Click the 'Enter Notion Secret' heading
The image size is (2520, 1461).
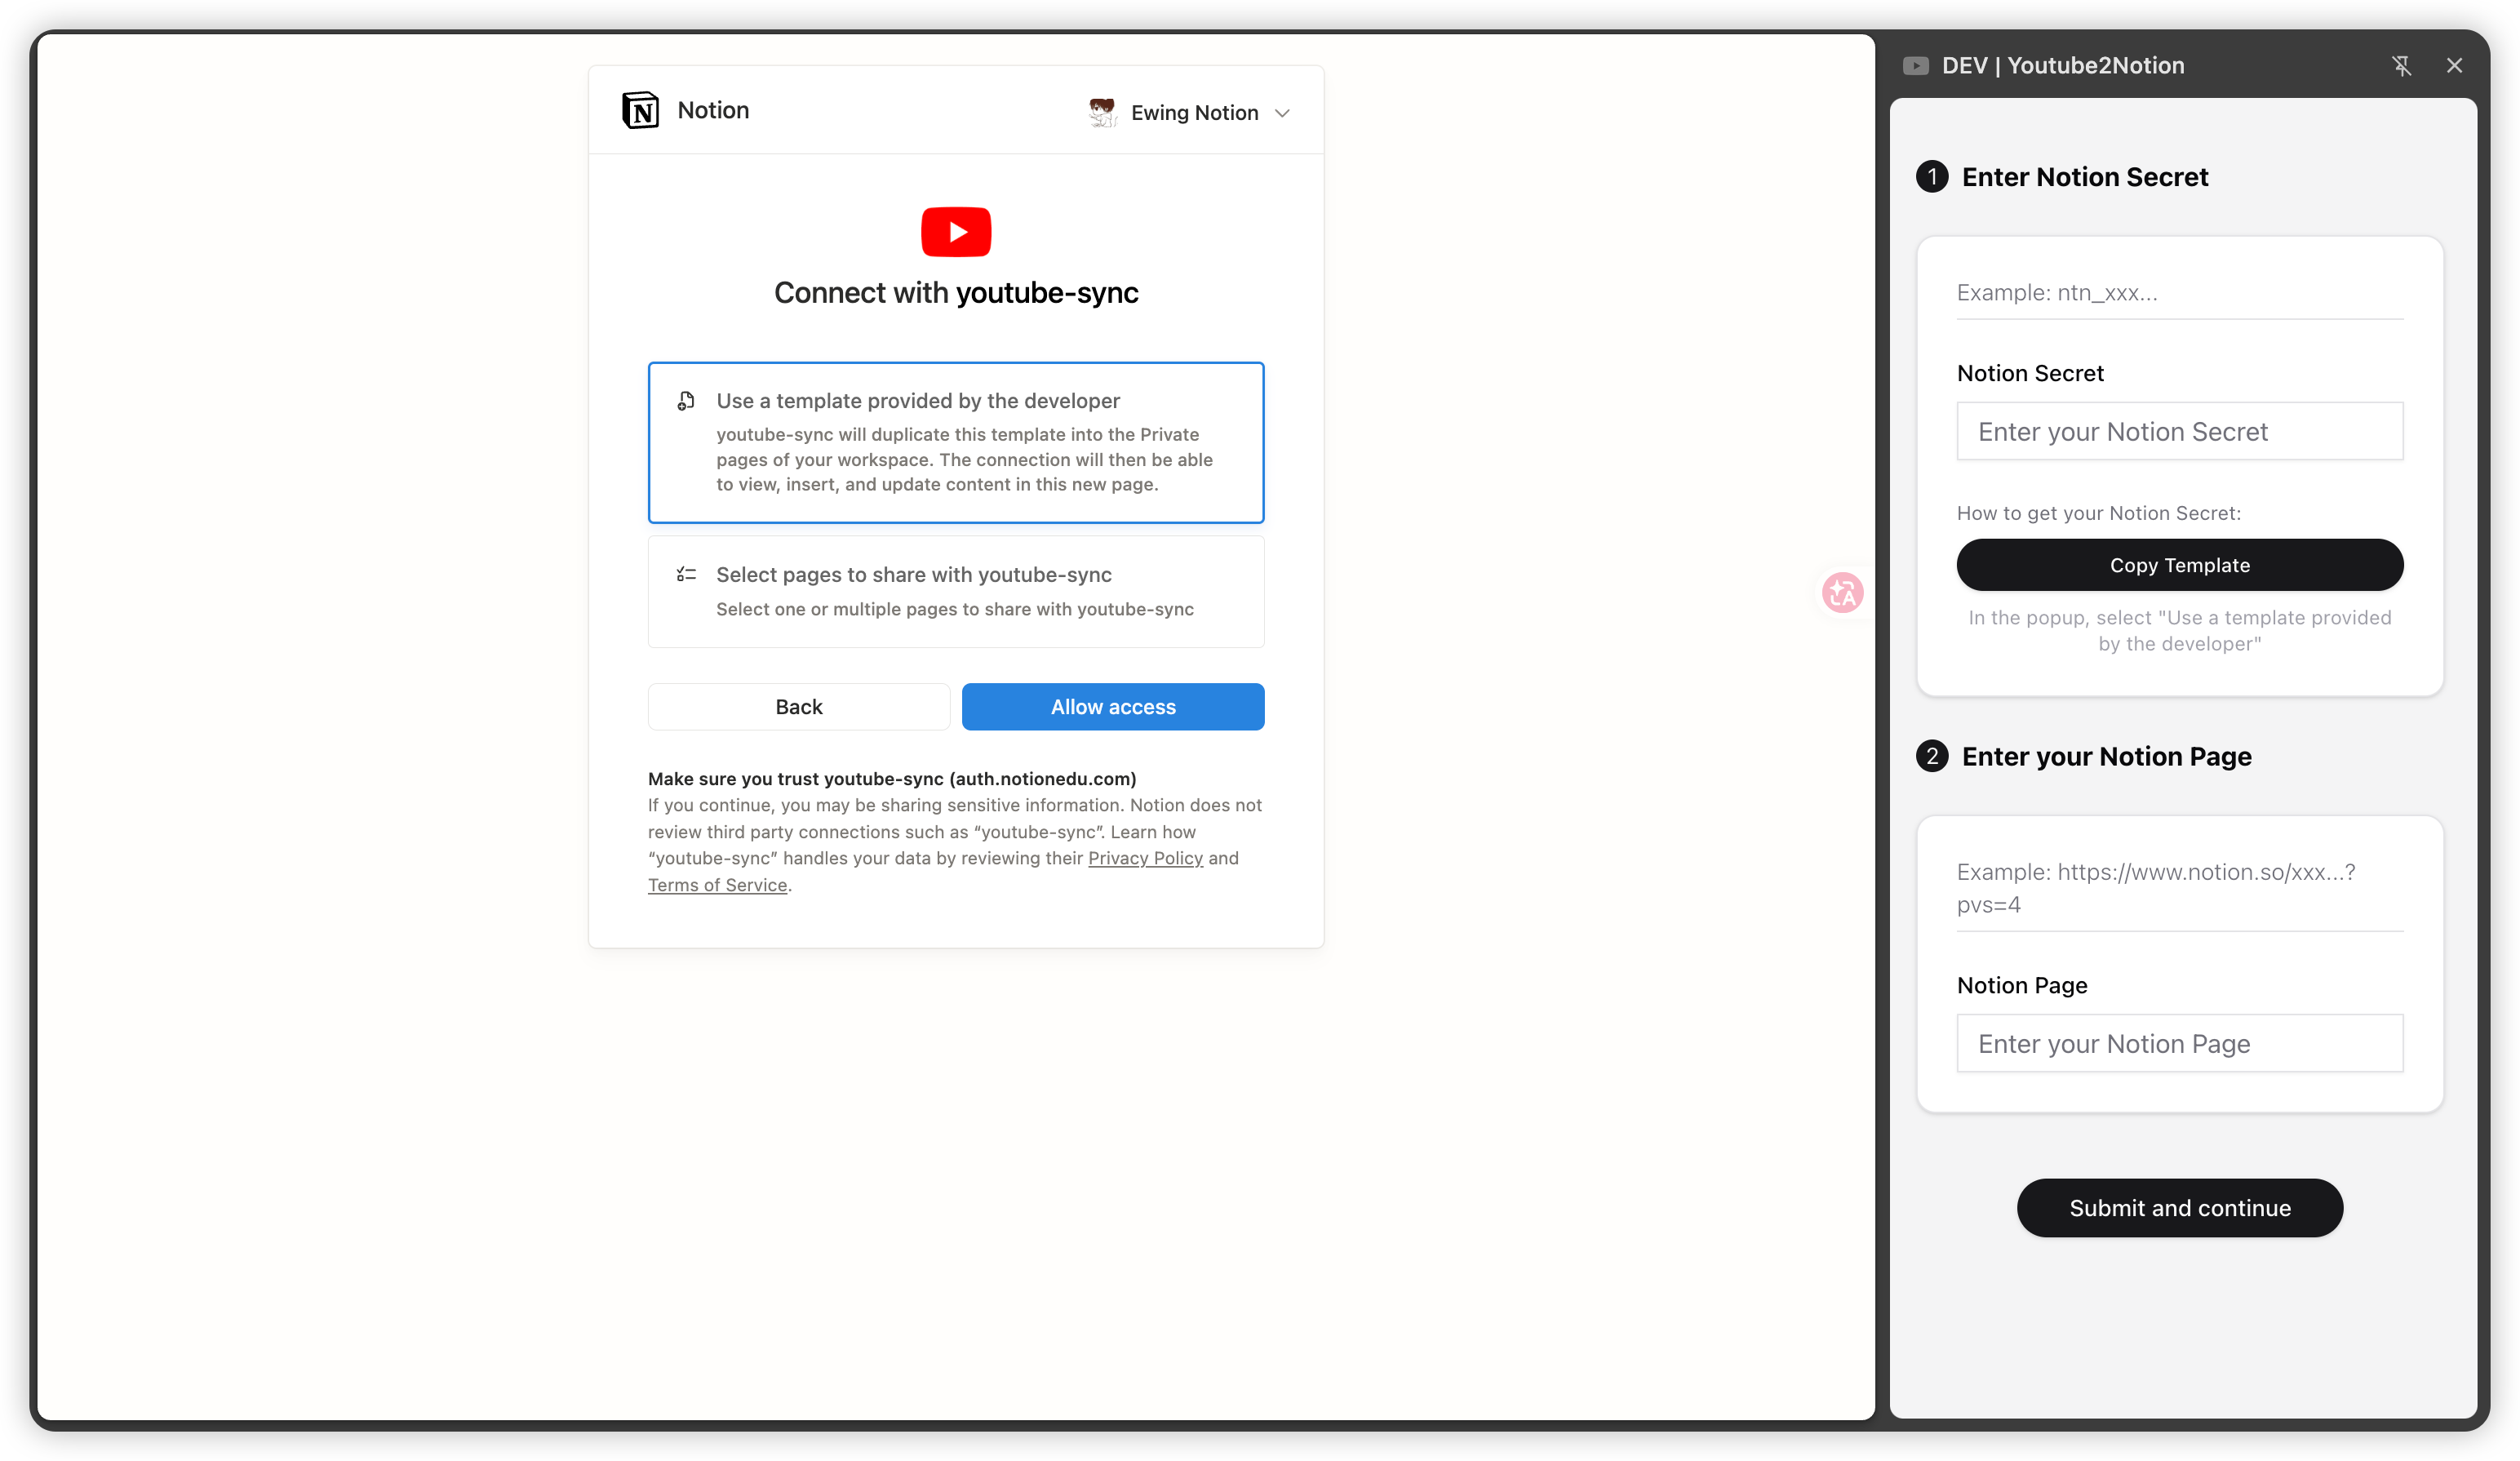coord(2084,177)
